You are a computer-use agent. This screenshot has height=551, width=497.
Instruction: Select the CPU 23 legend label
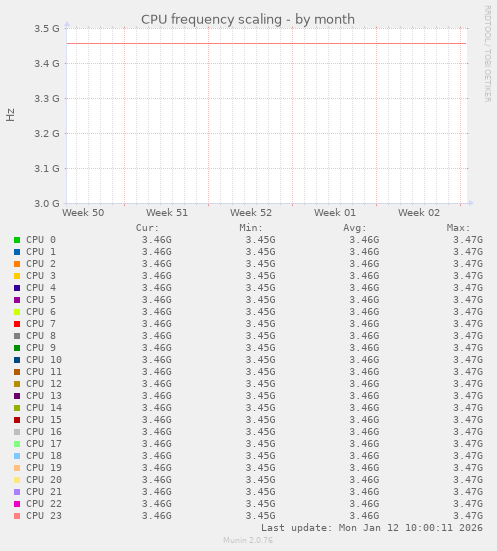[44, 516]
